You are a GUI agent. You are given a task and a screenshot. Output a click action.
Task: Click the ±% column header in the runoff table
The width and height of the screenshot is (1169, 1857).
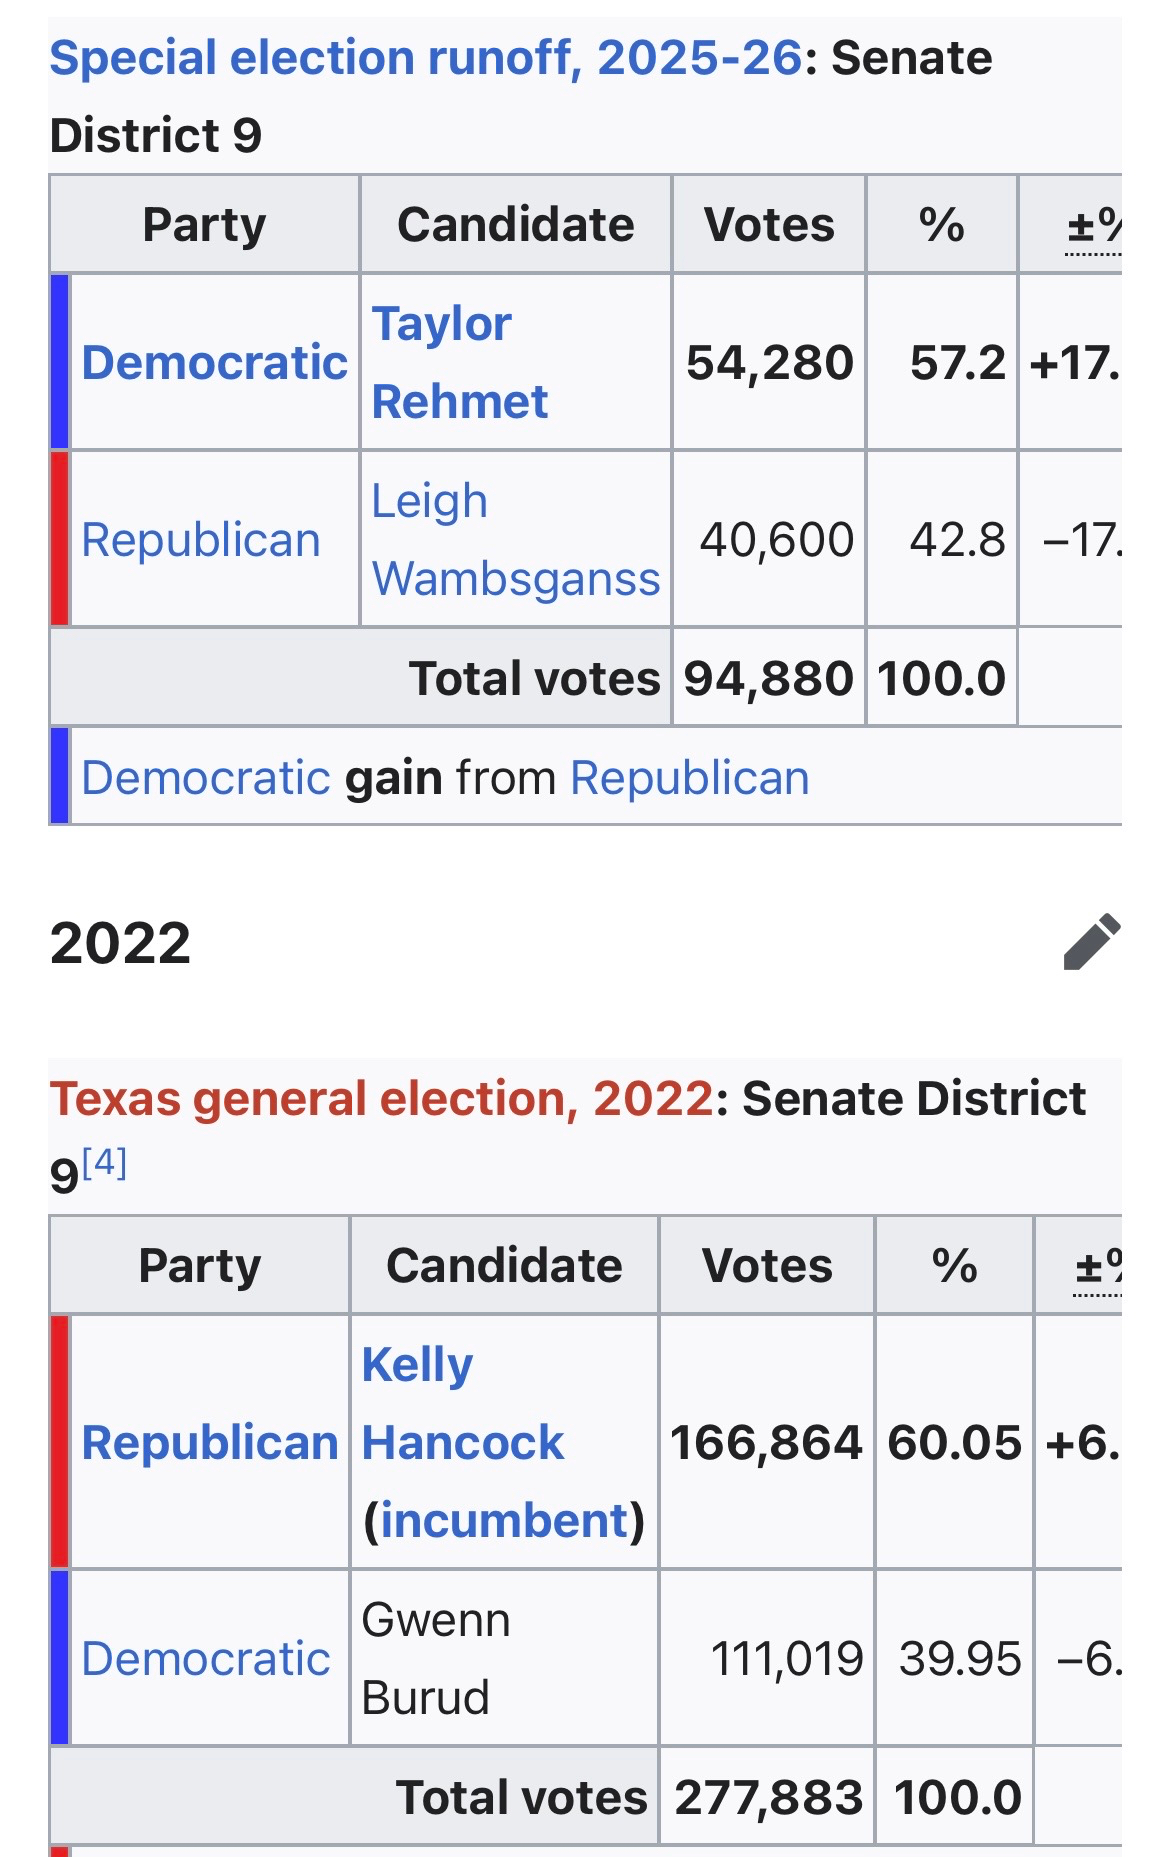(1092, 225)
